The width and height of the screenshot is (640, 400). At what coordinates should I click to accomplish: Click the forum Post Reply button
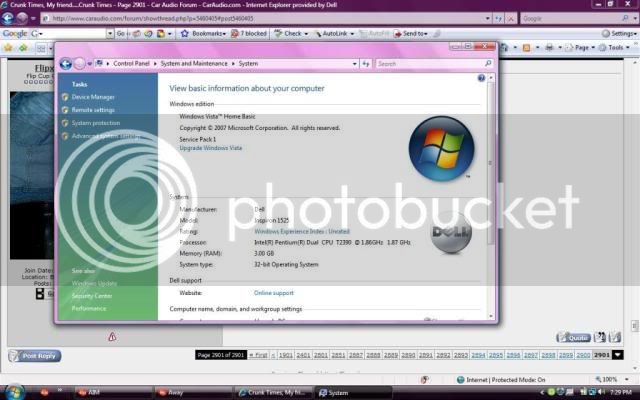35,356
